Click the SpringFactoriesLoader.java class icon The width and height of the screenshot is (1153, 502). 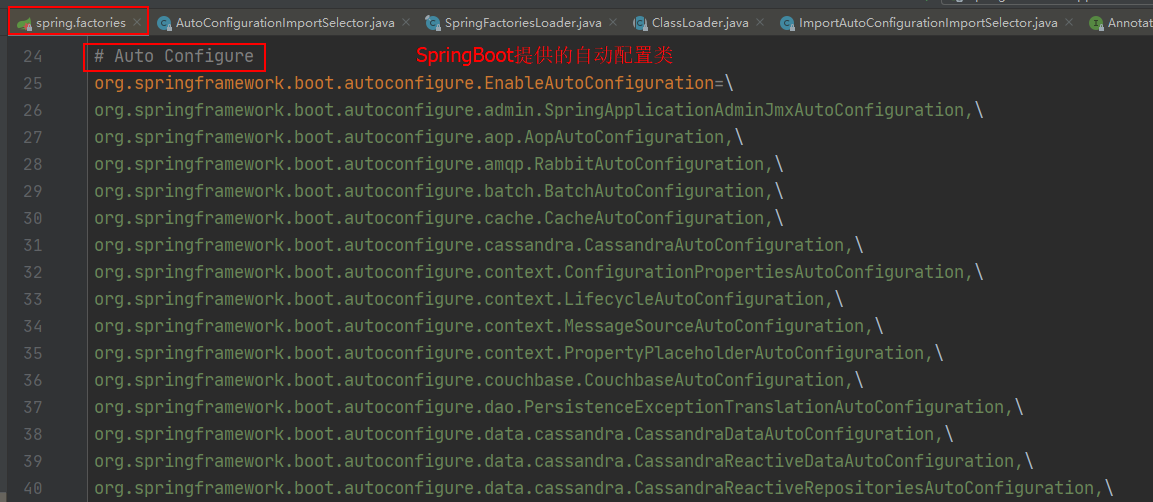pos(432,24)
